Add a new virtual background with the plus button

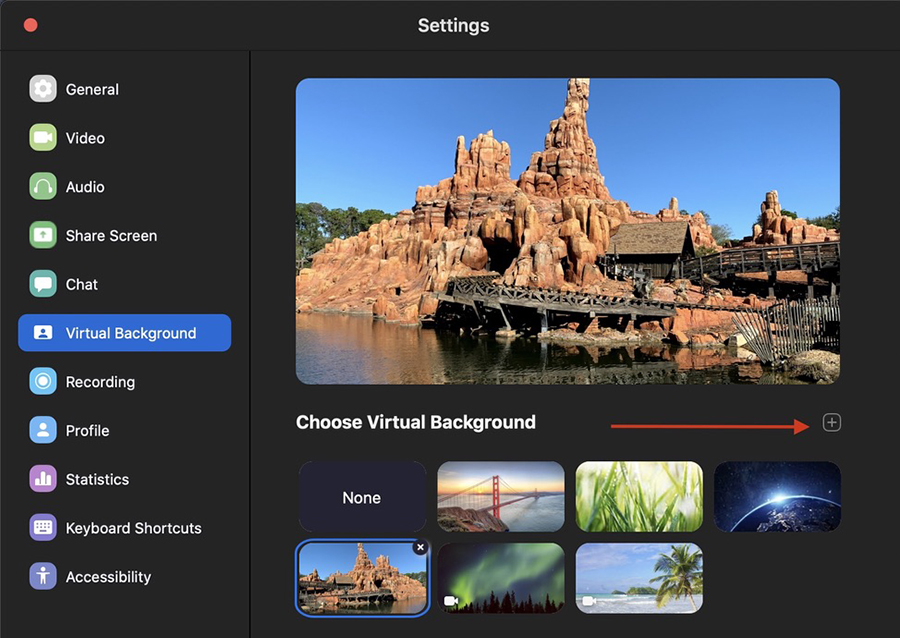coord(831,423)
